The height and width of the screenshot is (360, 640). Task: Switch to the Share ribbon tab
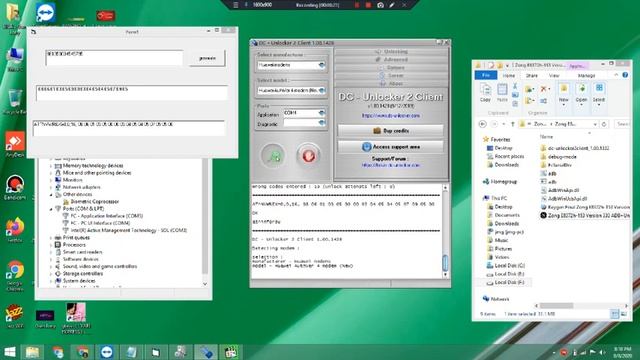tap(531, 76)
